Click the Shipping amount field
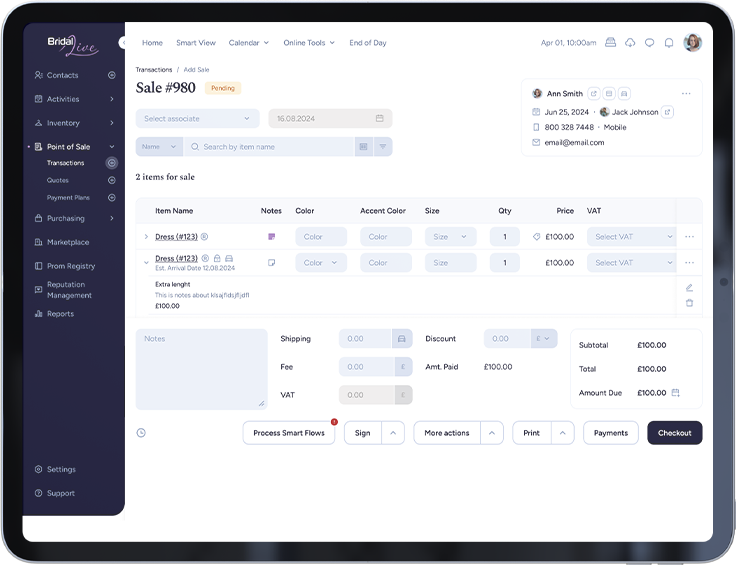The image size is (736, 565). point(365,338)
